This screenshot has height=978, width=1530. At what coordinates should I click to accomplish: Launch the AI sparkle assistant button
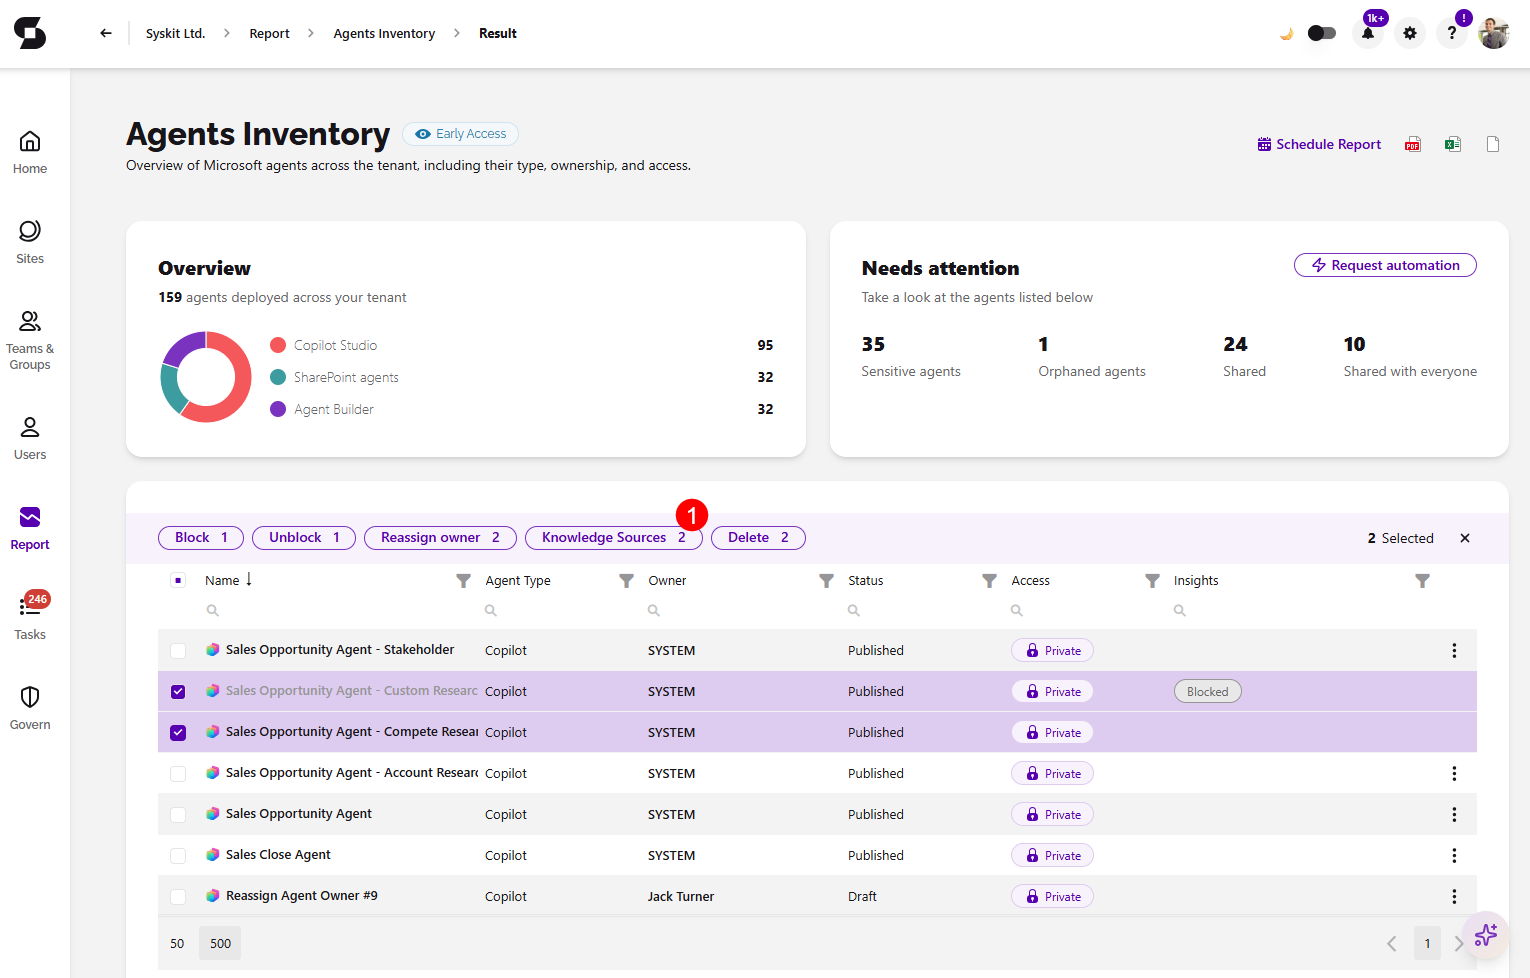coord(1486,935)
